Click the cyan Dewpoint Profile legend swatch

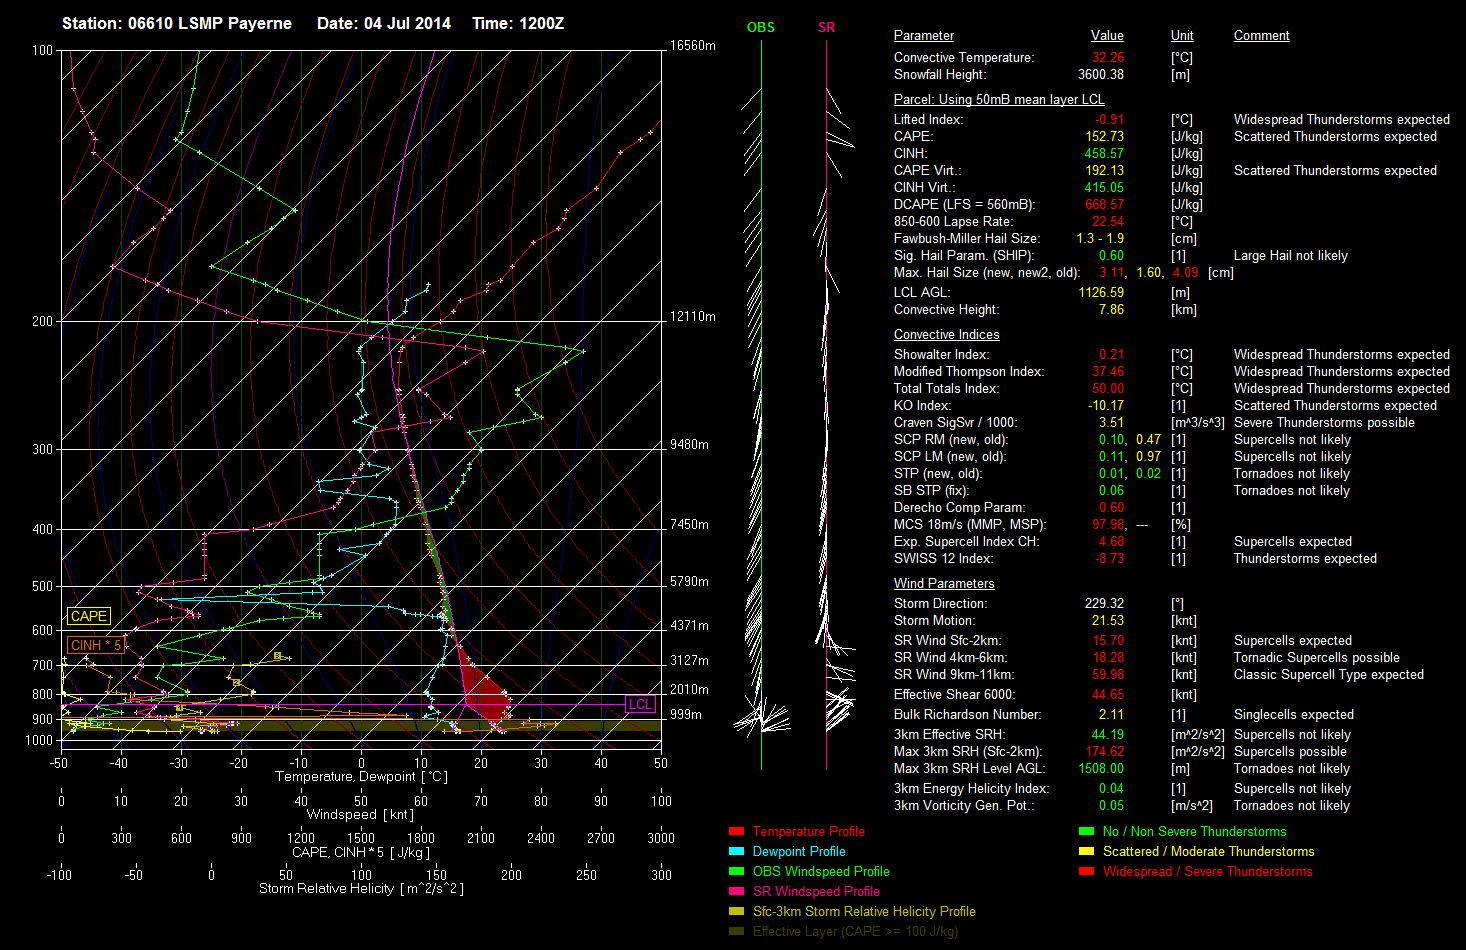click(x=736, y=851)
